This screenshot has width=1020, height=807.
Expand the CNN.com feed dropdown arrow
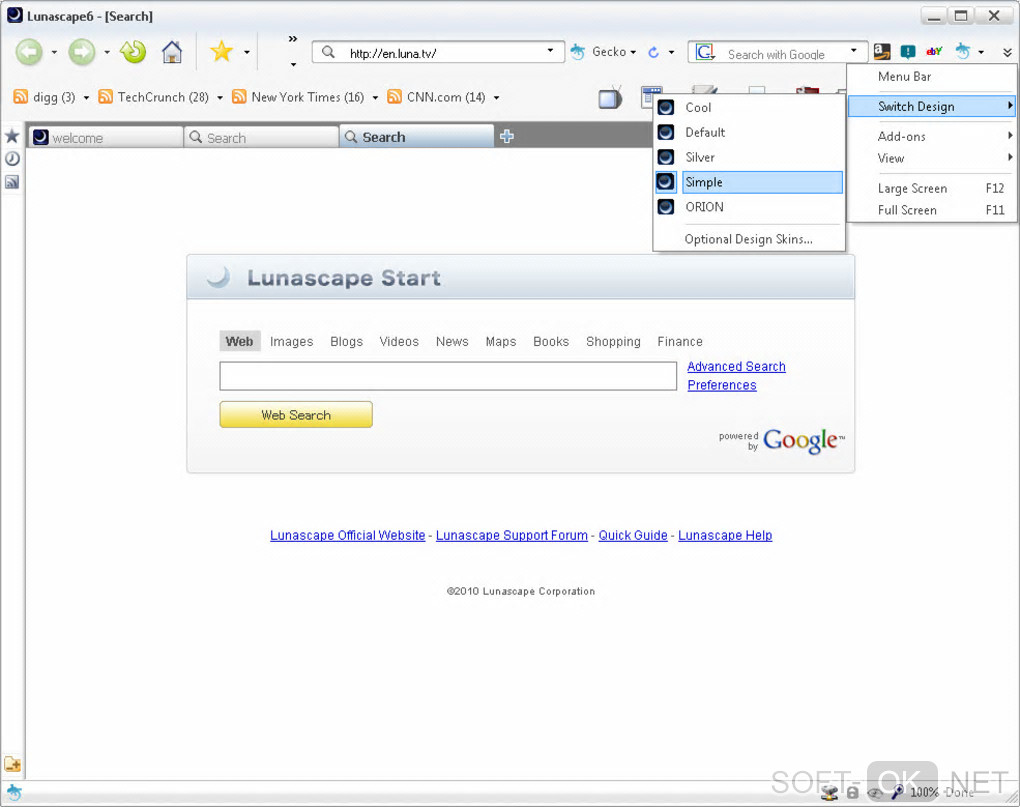point(496,98)
